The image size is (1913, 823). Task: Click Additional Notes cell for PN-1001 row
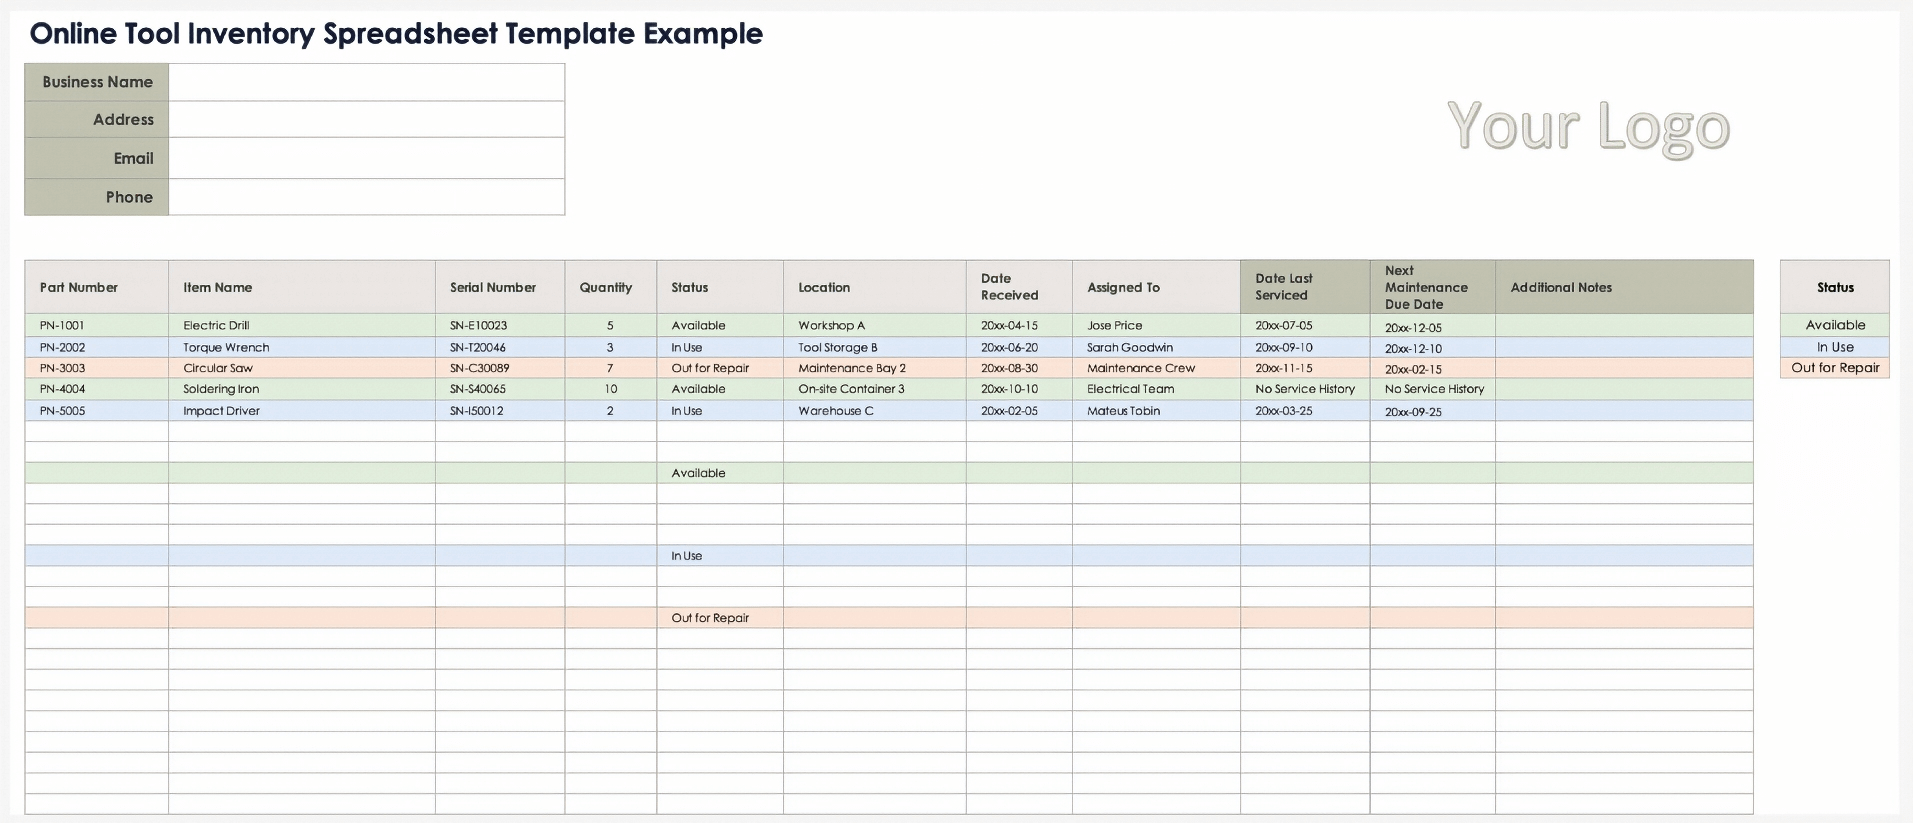click(x=1624, y=325)
